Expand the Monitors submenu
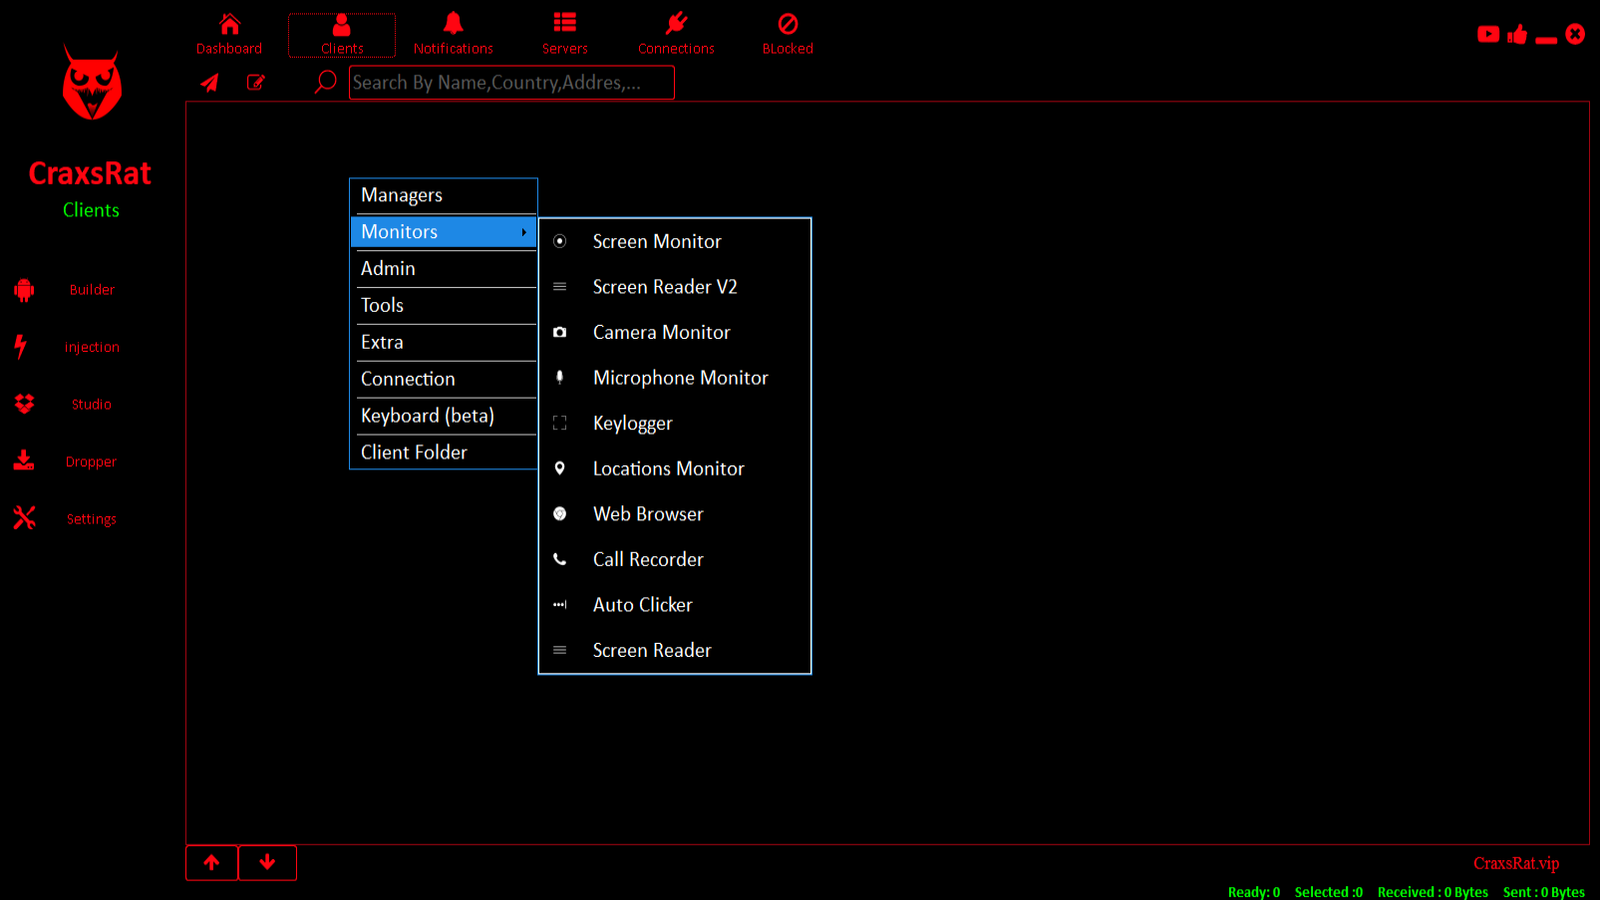This screenshot has height=900, width=1600. click(443, 232)
